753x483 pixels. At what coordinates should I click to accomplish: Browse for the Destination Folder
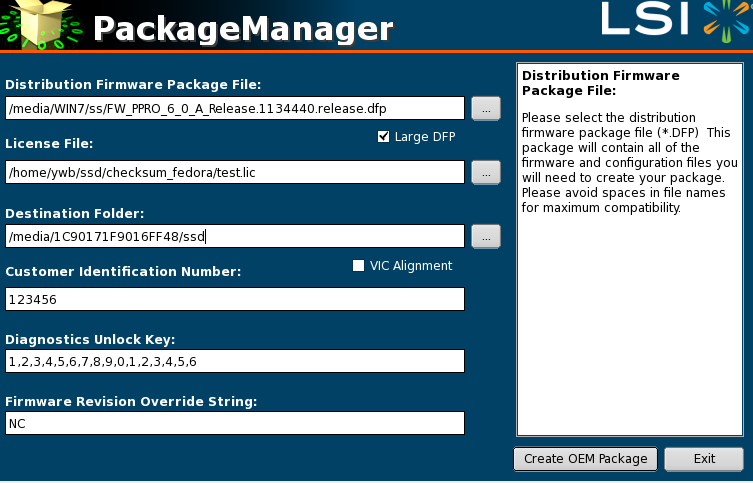coord(485,236)
